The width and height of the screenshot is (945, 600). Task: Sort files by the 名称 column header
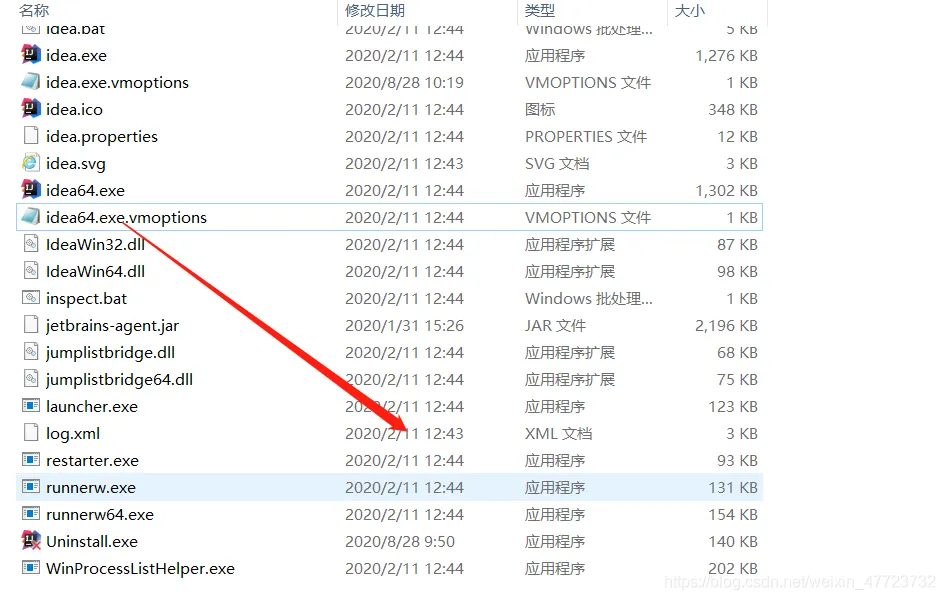coord(34,10)
